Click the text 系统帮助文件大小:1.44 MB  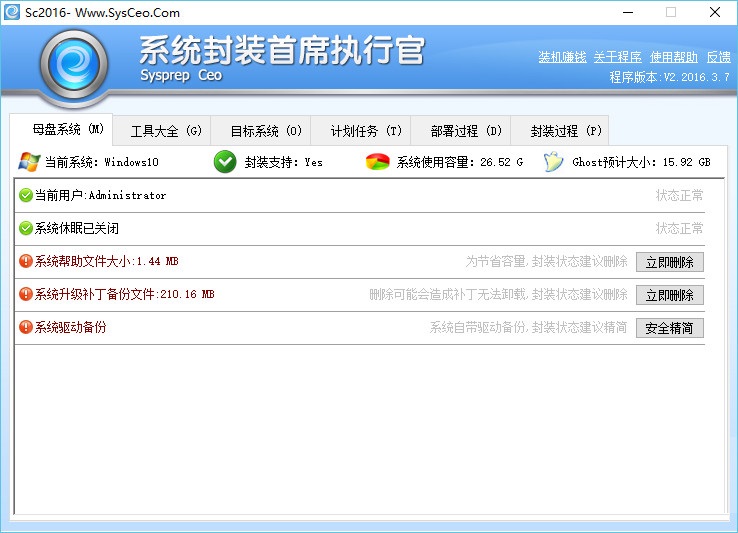(x=106, y=261)
